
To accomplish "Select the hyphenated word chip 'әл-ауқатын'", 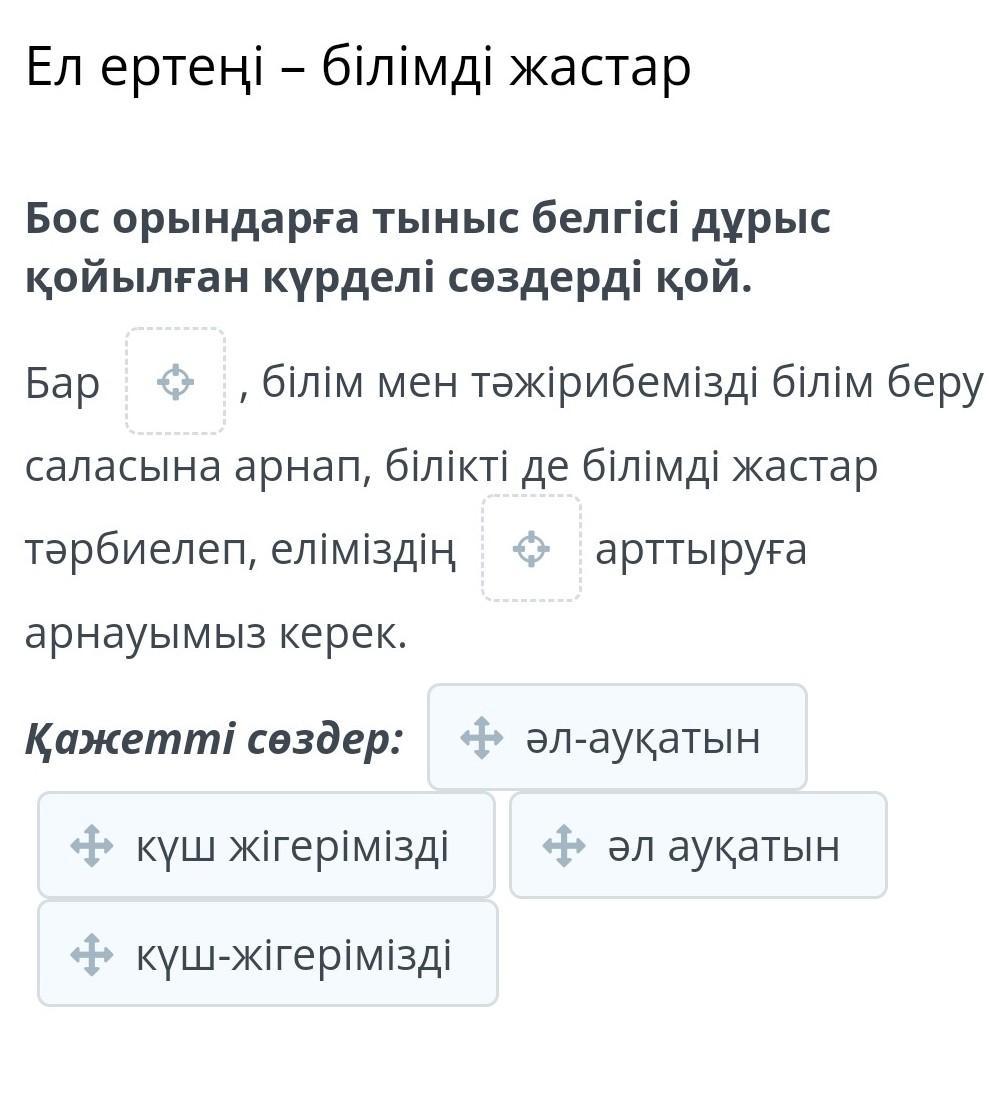I will click(617, 737).
